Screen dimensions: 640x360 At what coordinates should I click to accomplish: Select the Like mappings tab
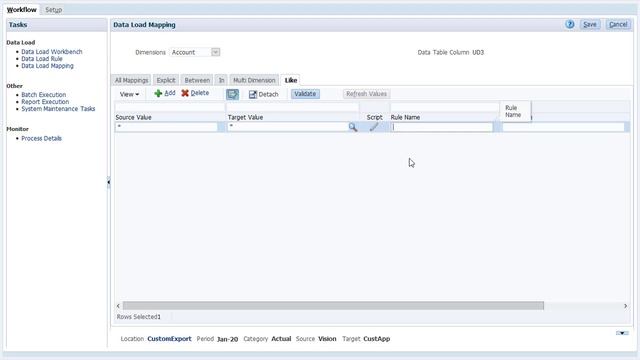(291, 80)
